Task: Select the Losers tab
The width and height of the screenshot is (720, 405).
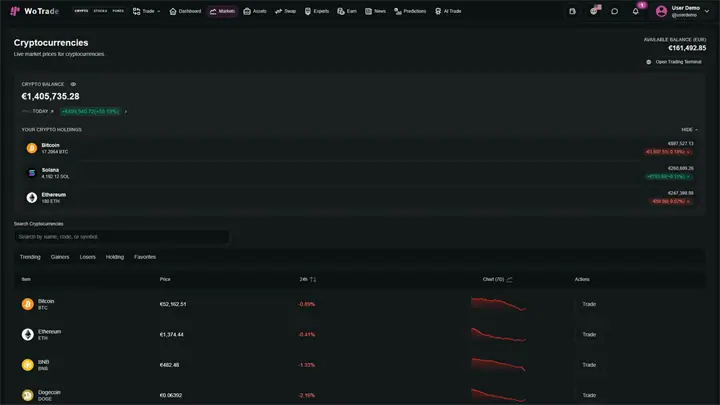Action: (88, 257)
